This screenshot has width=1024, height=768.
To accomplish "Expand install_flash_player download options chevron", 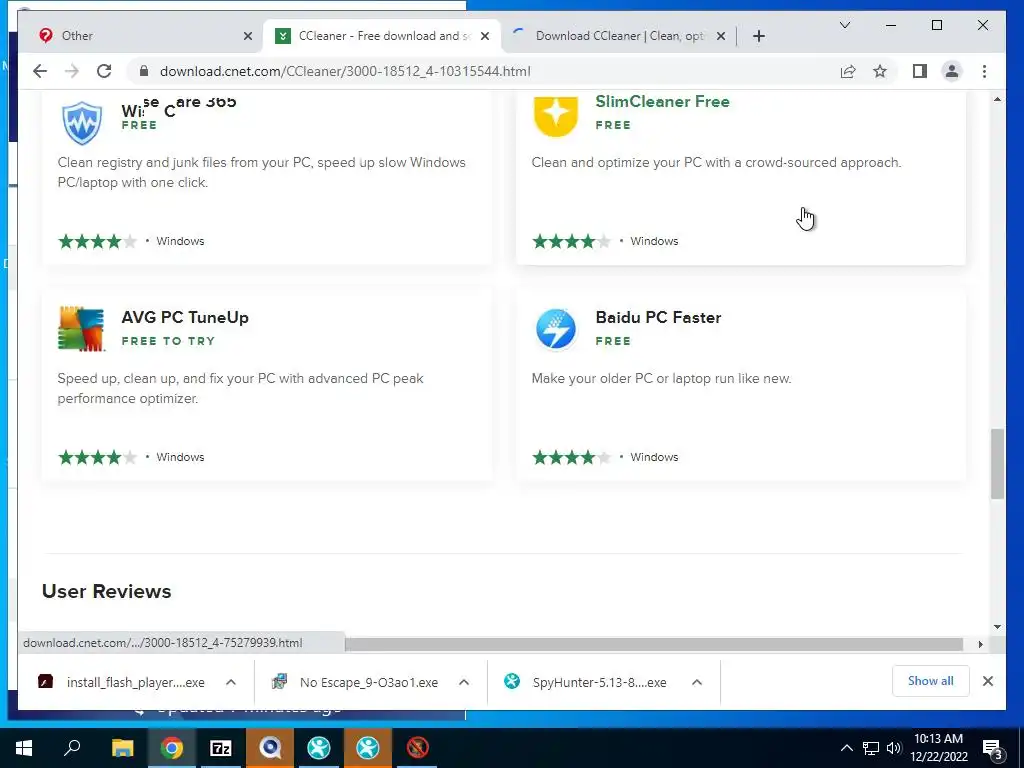I will coord(231,682).
